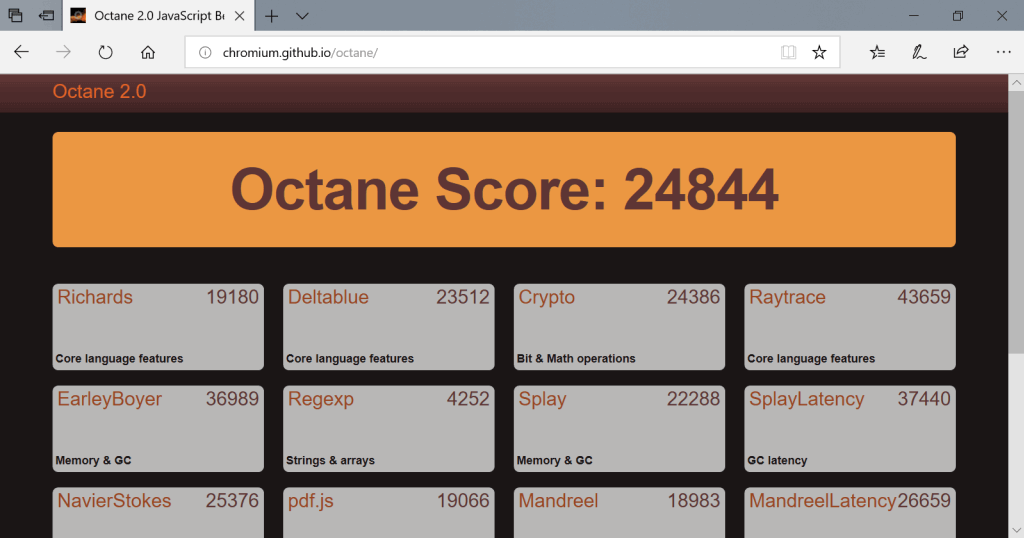Add notes with the pen icon
Image resolution: width=1024 pixels, height=538 pixels.
(919, 52)
